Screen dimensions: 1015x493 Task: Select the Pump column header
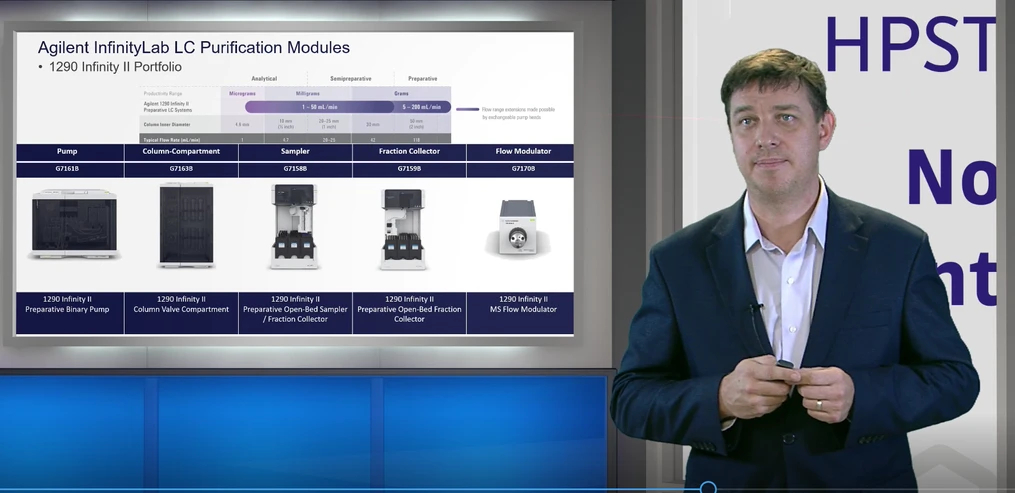click(x=68, y=152)
